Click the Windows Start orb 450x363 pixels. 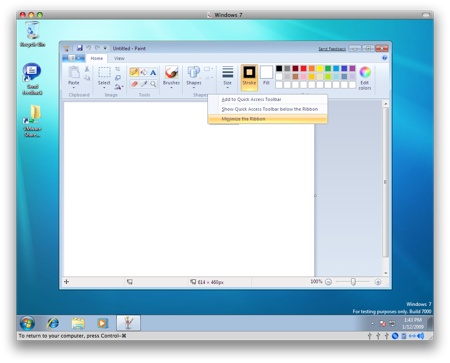pos(27,323)
